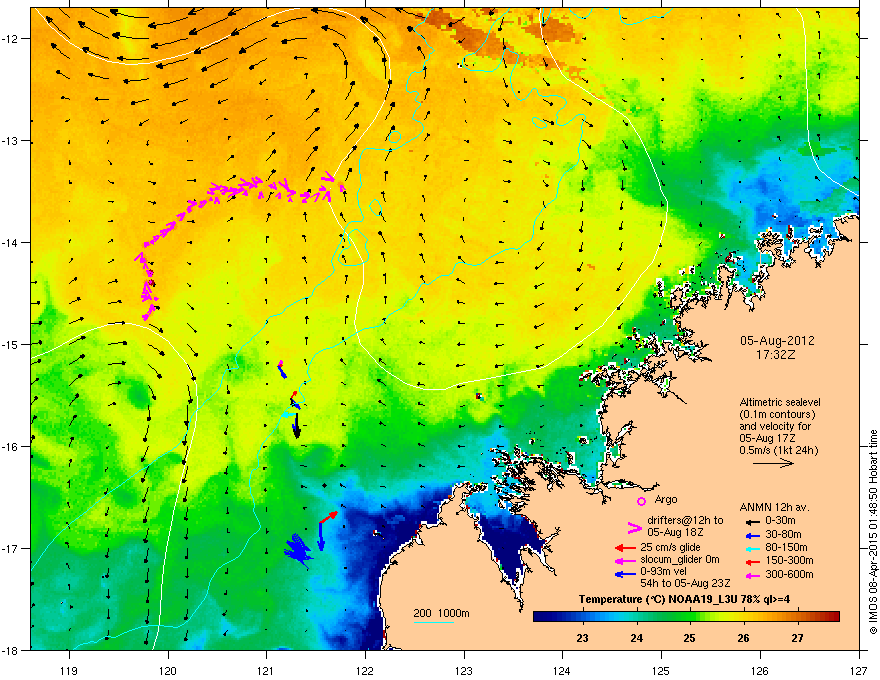Click the 150-300m depth label
This screenshot has height=680, width=880.
[x=789, y=560]
